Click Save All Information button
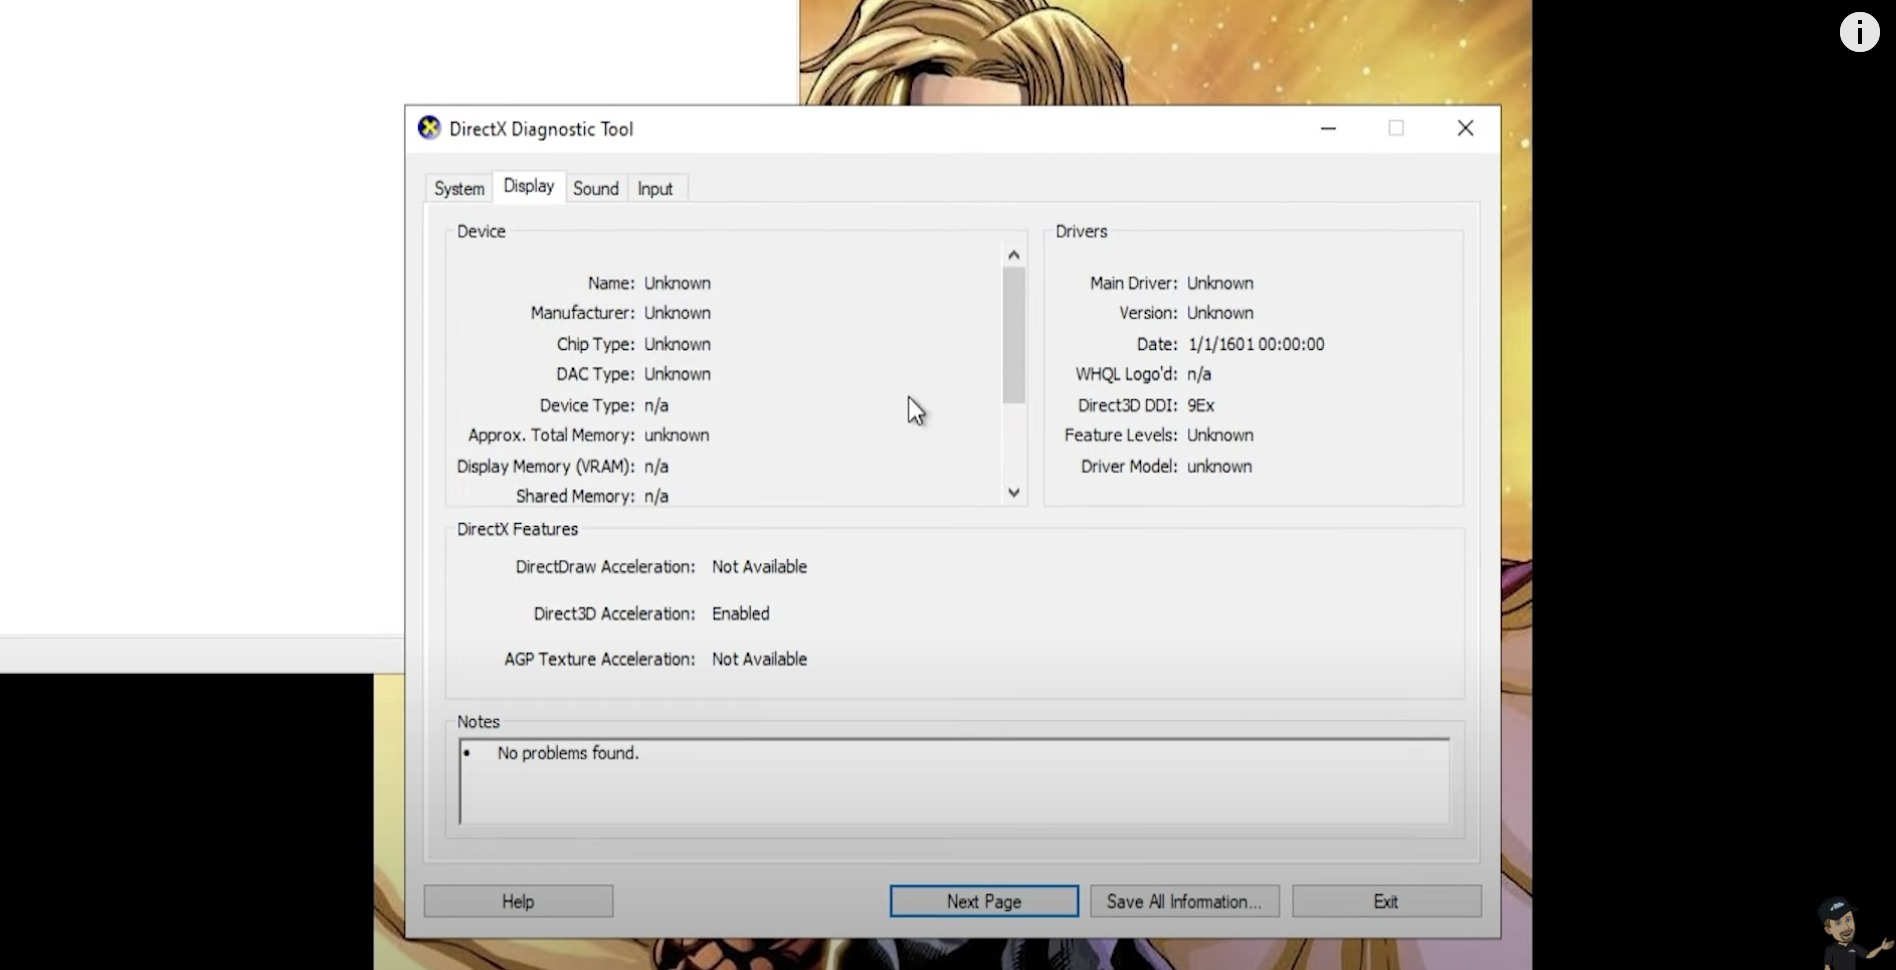 tap(1184, 901)
